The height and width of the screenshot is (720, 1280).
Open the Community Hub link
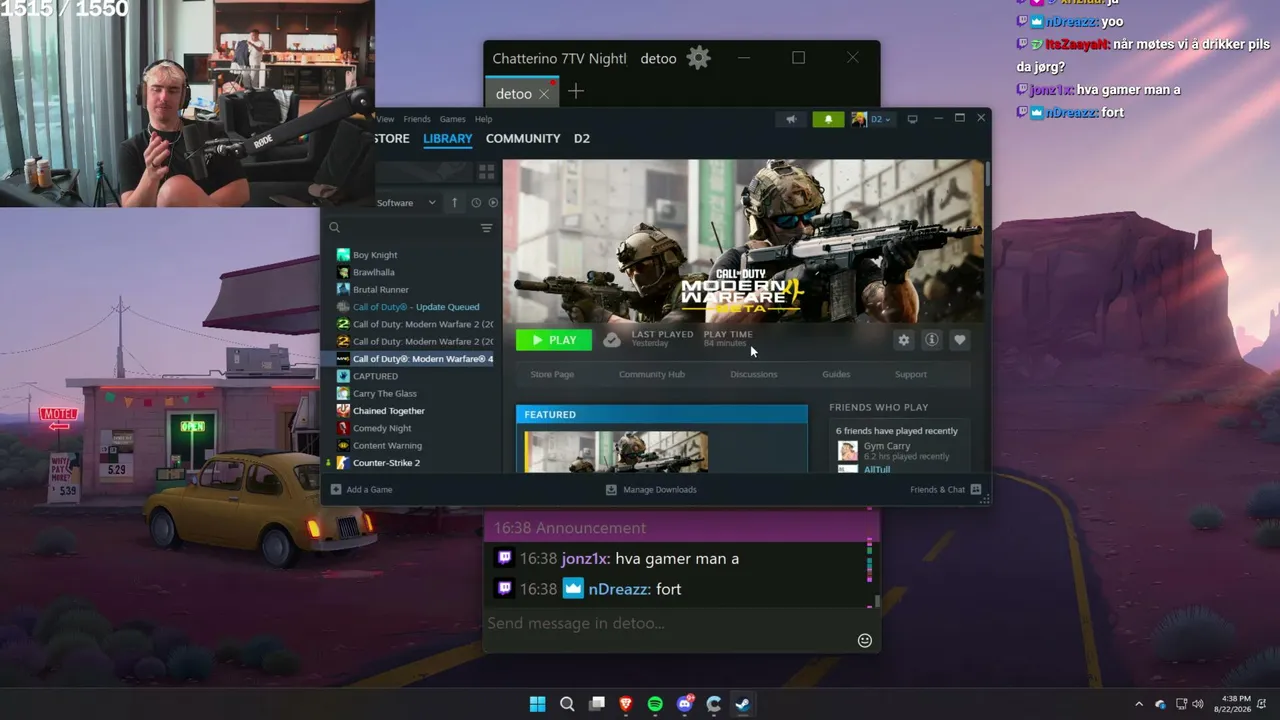(x=652, y=375)
